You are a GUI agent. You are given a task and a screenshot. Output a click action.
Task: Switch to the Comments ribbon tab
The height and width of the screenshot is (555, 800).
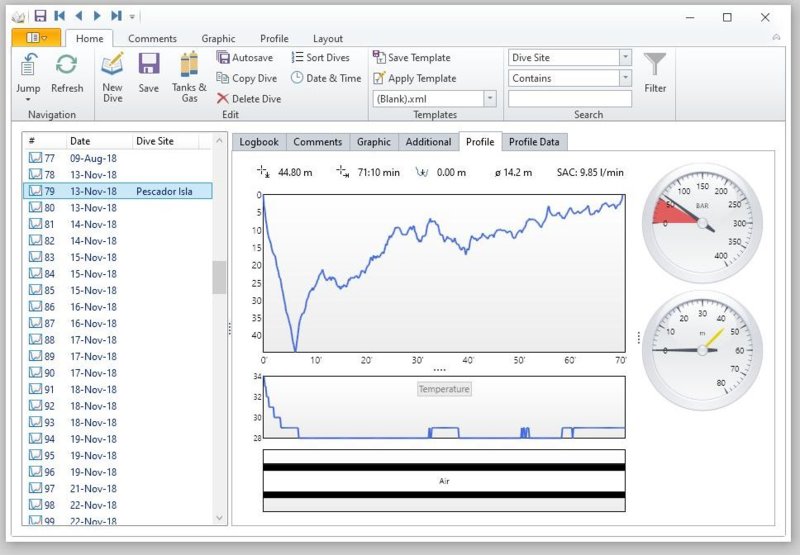click(x=152, y=39)
